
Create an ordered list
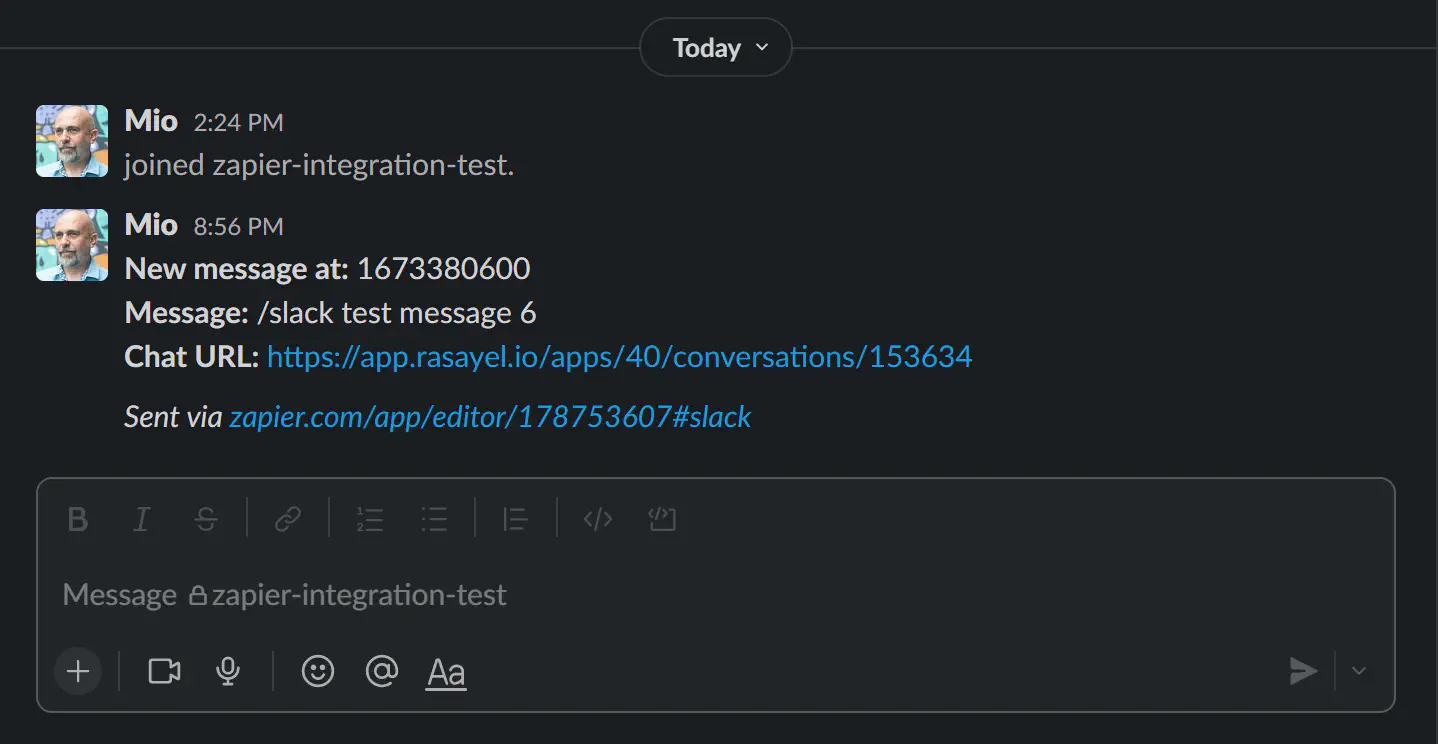coord(370,519)
